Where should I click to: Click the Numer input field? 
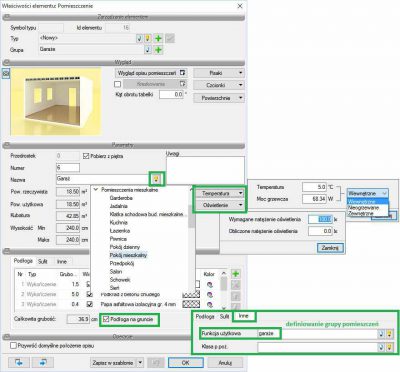click(x=68, y=168)
